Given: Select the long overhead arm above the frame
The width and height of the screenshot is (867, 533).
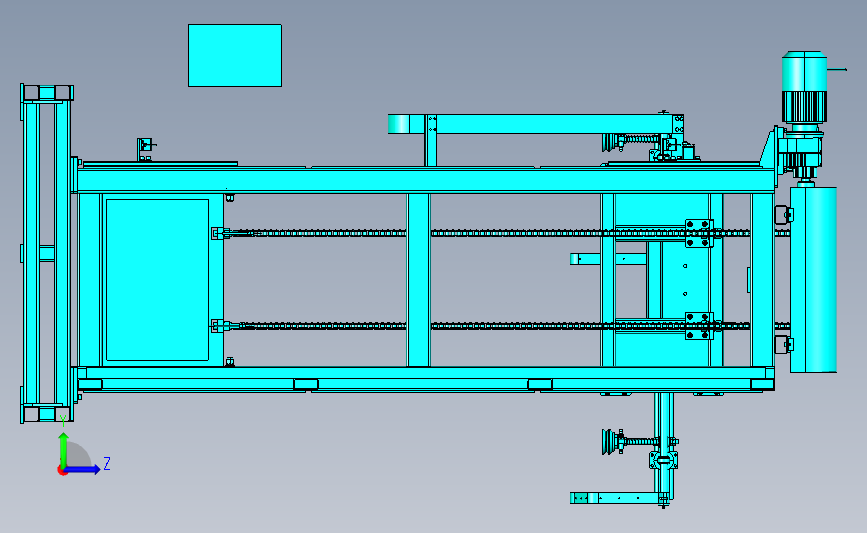Looking at the screenshot, I should pyautogui.click(x=535, y=124).
